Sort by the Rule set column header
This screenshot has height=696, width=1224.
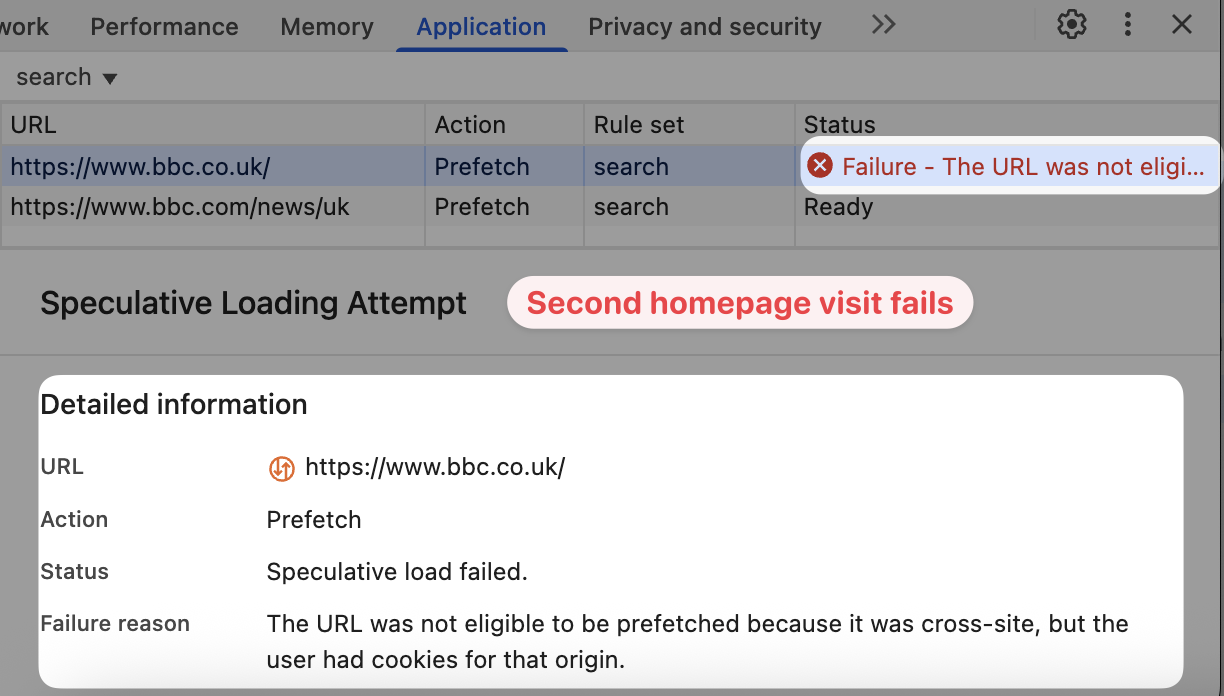690,125
